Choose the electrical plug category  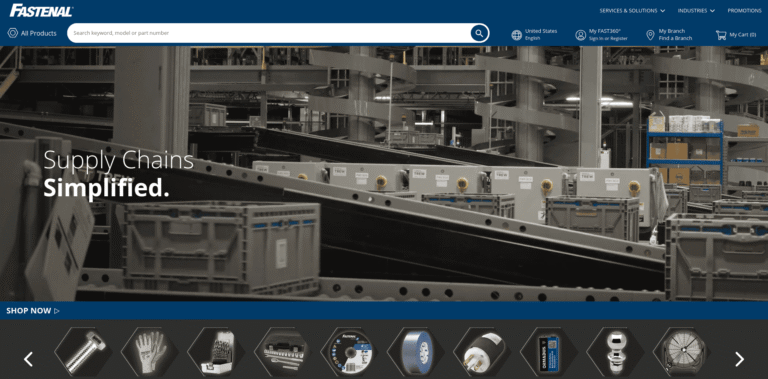point(482,352)
